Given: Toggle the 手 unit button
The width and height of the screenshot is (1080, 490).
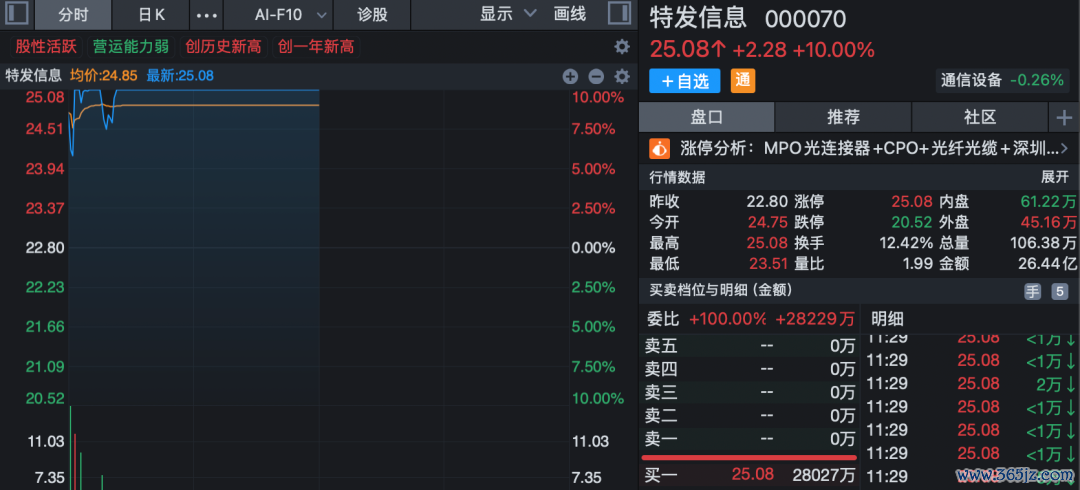Looking at the screenshot, I should click(1032, 292).
